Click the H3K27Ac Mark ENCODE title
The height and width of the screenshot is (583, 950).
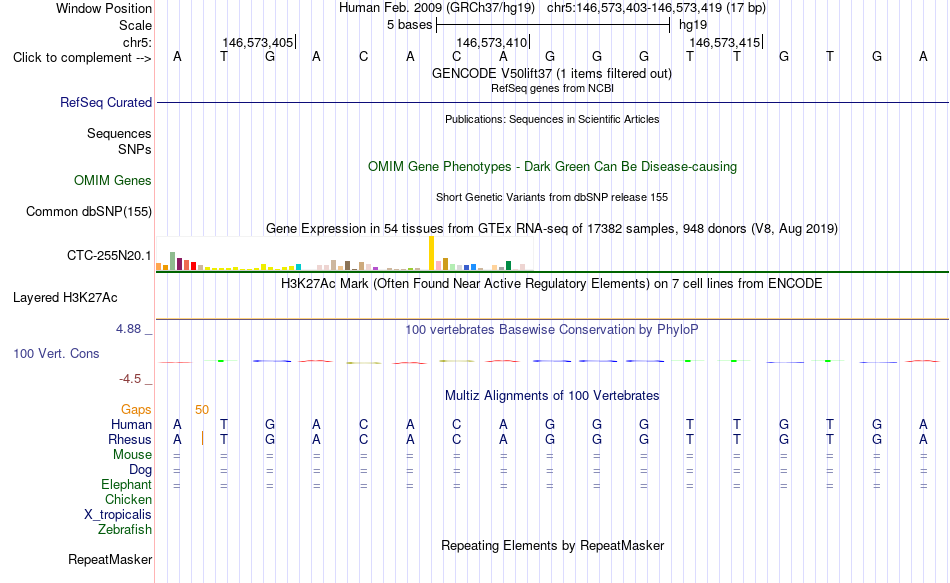click(x=552, y=284)
